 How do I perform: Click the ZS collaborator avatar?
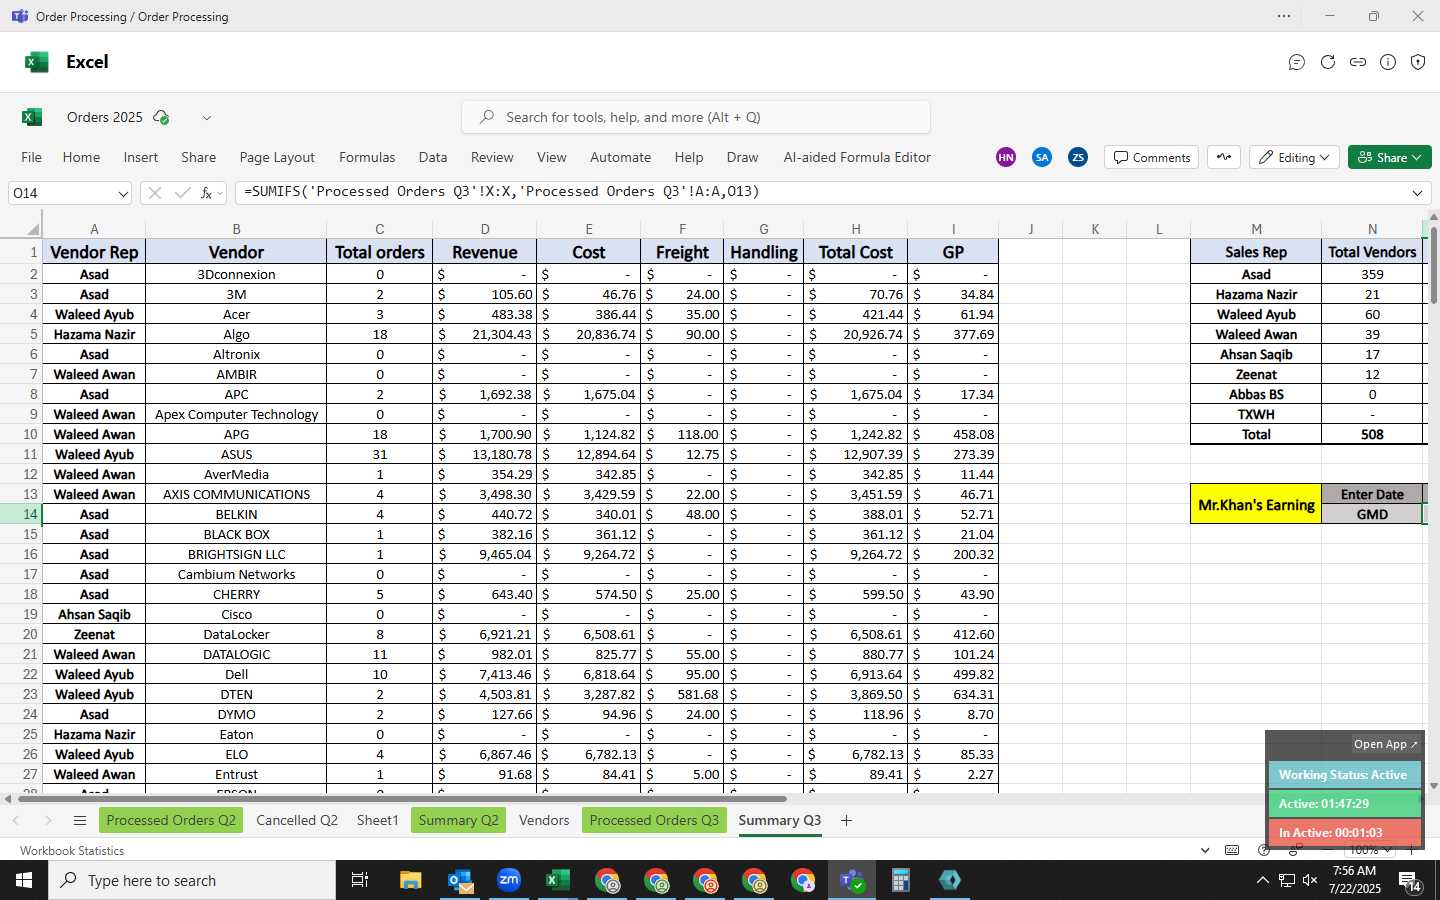pos(1078,157)
